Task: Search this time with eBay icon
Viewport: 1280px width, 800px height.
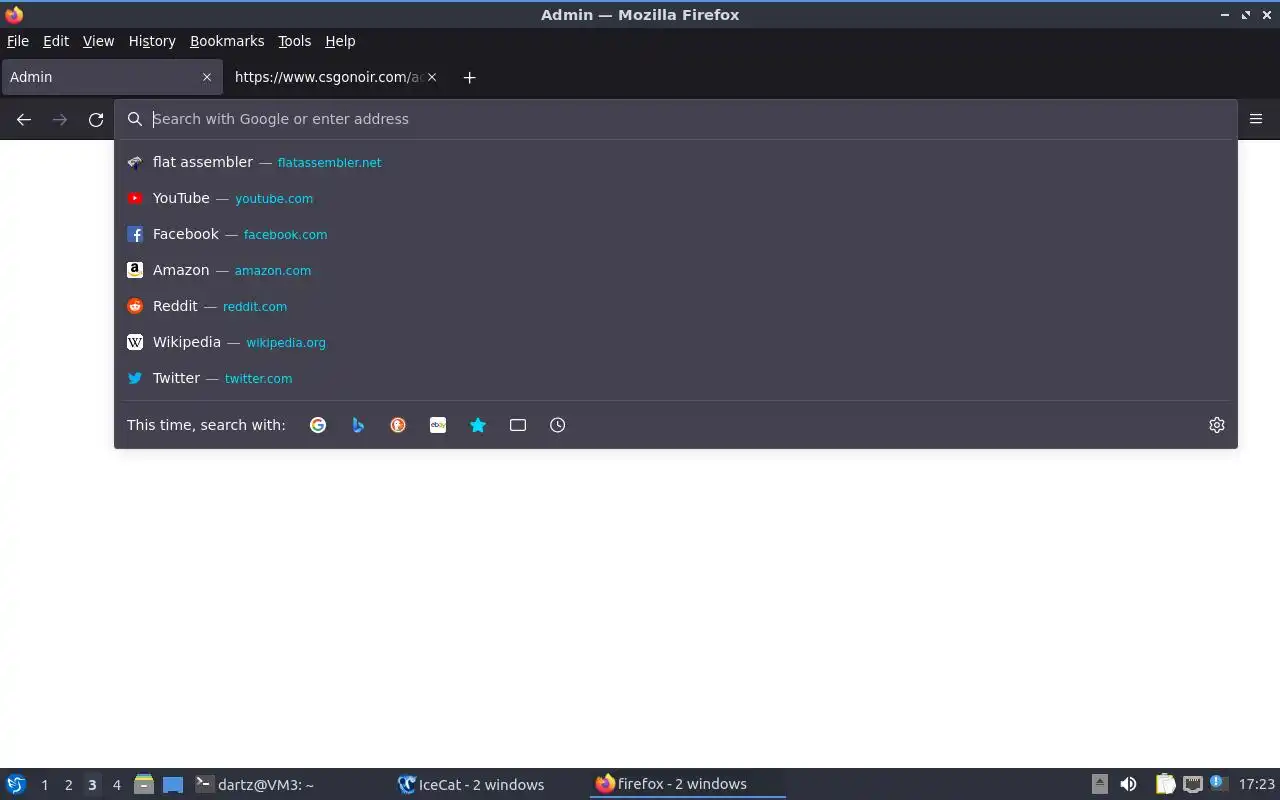Action: tap(438, 425)
